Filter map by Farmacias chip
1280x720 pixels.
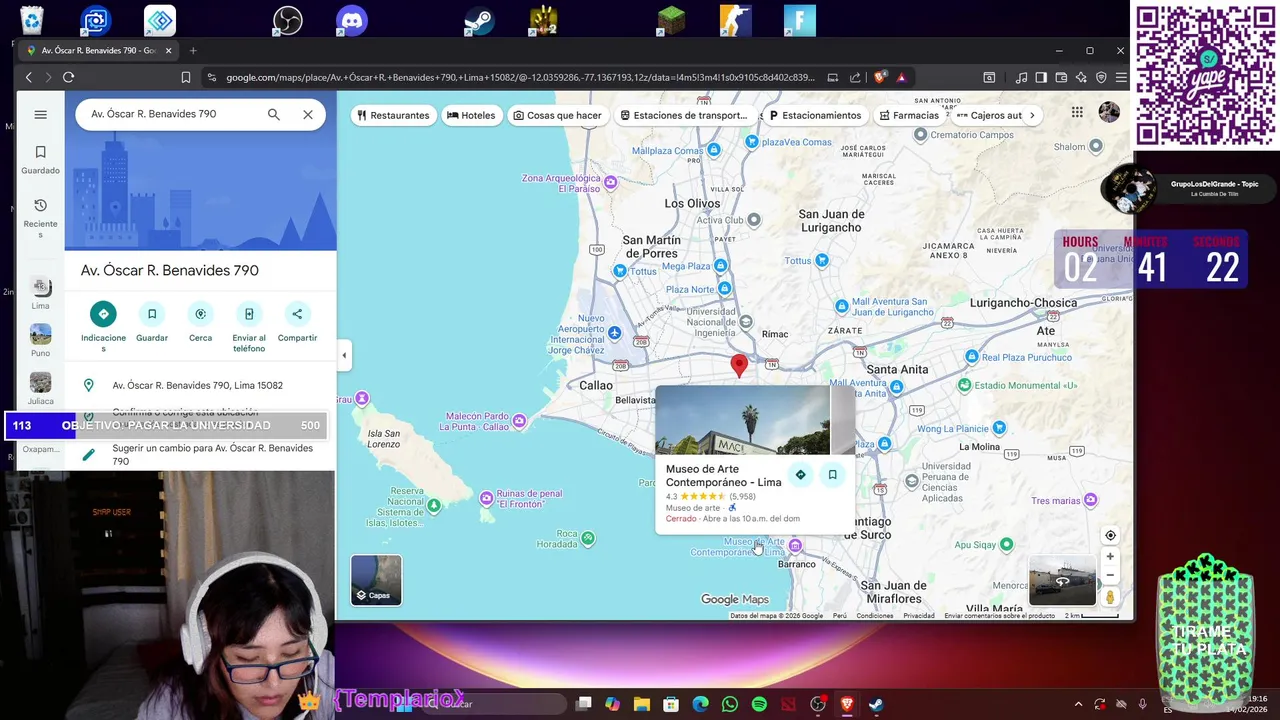click(x=909, y=115)
